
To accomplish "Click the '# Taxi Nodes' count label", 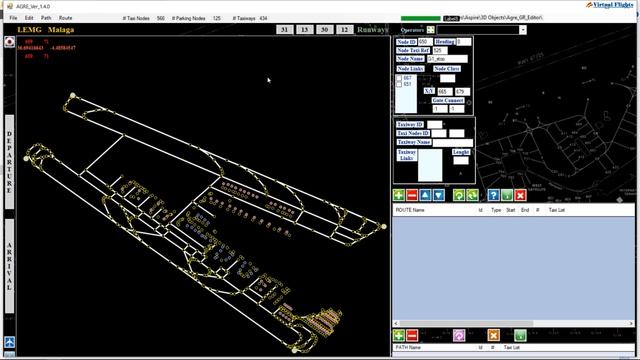I will coord(136,18).
